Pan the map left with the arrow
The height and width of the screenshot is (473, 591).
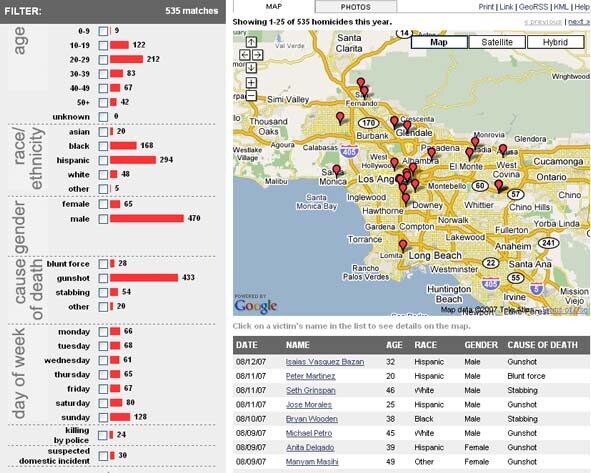pos(245,55)
